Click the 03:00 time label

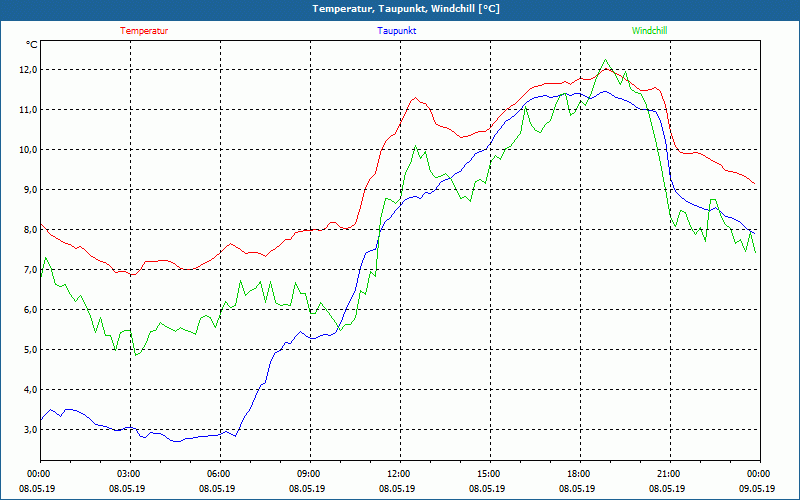[127, 474]
